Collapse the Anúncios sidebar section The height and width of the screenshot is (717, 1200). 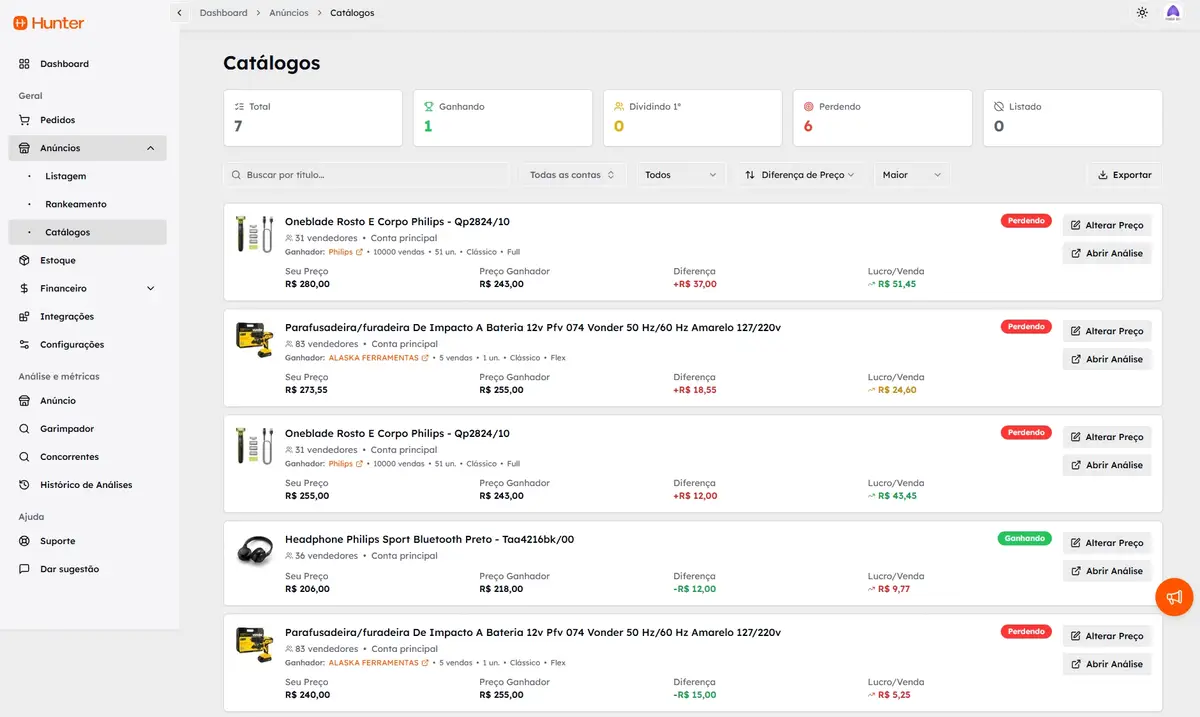click(x=87, y=148)
